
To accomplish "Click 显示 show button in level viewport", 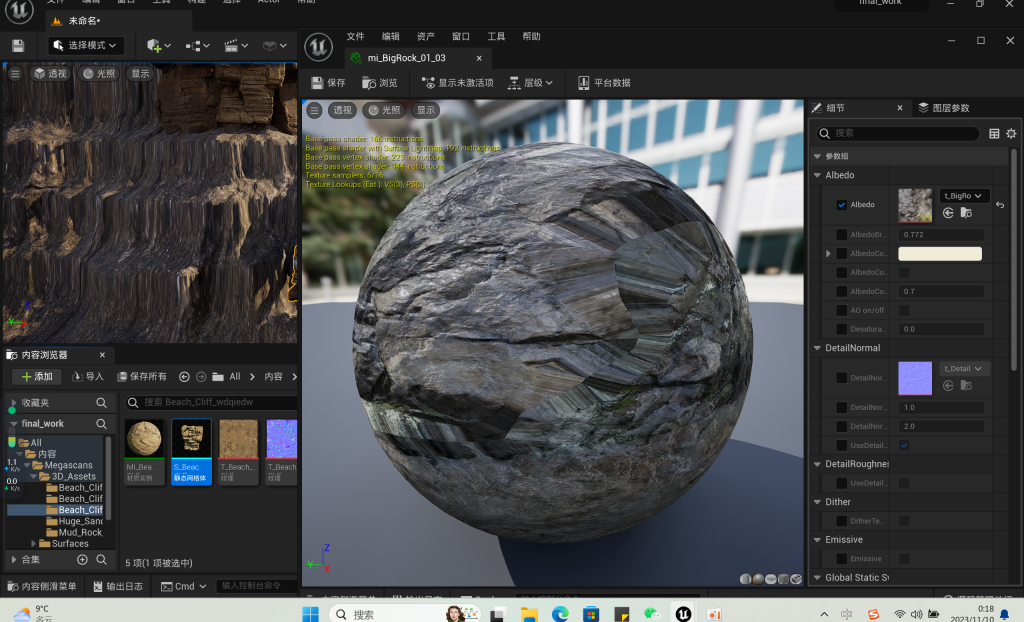I will click(140, 73).
